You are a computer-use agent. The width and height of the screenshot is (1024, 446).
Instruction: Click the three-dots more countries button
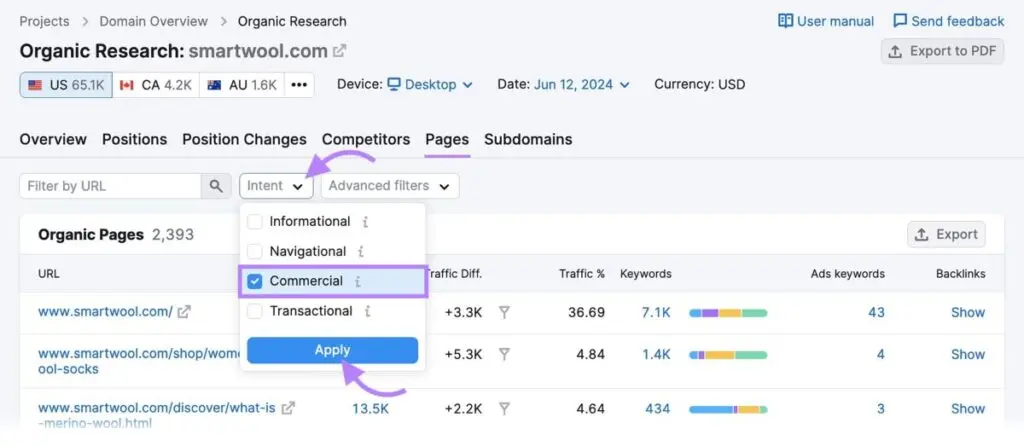[x=298, y=85]
